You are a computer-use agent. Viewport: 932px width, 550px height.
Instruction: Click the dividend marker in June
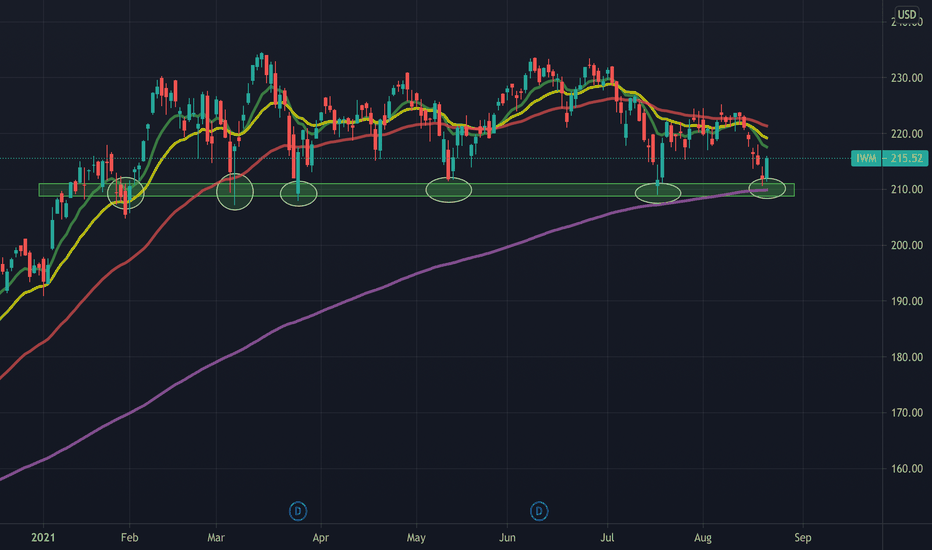point(539,511)
